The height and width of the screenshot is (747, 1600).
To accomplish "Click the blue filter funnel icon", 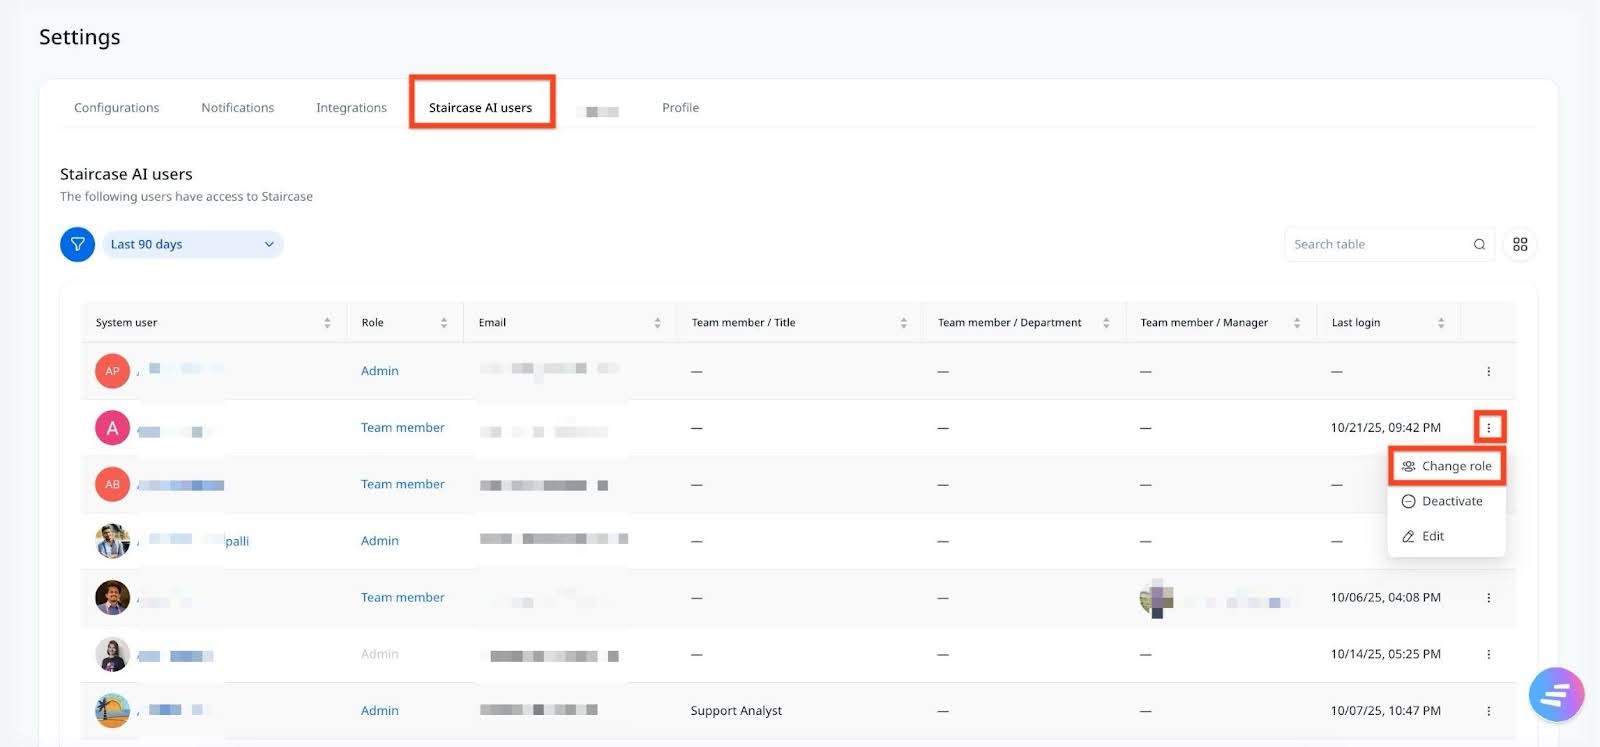I will point(77,244).
